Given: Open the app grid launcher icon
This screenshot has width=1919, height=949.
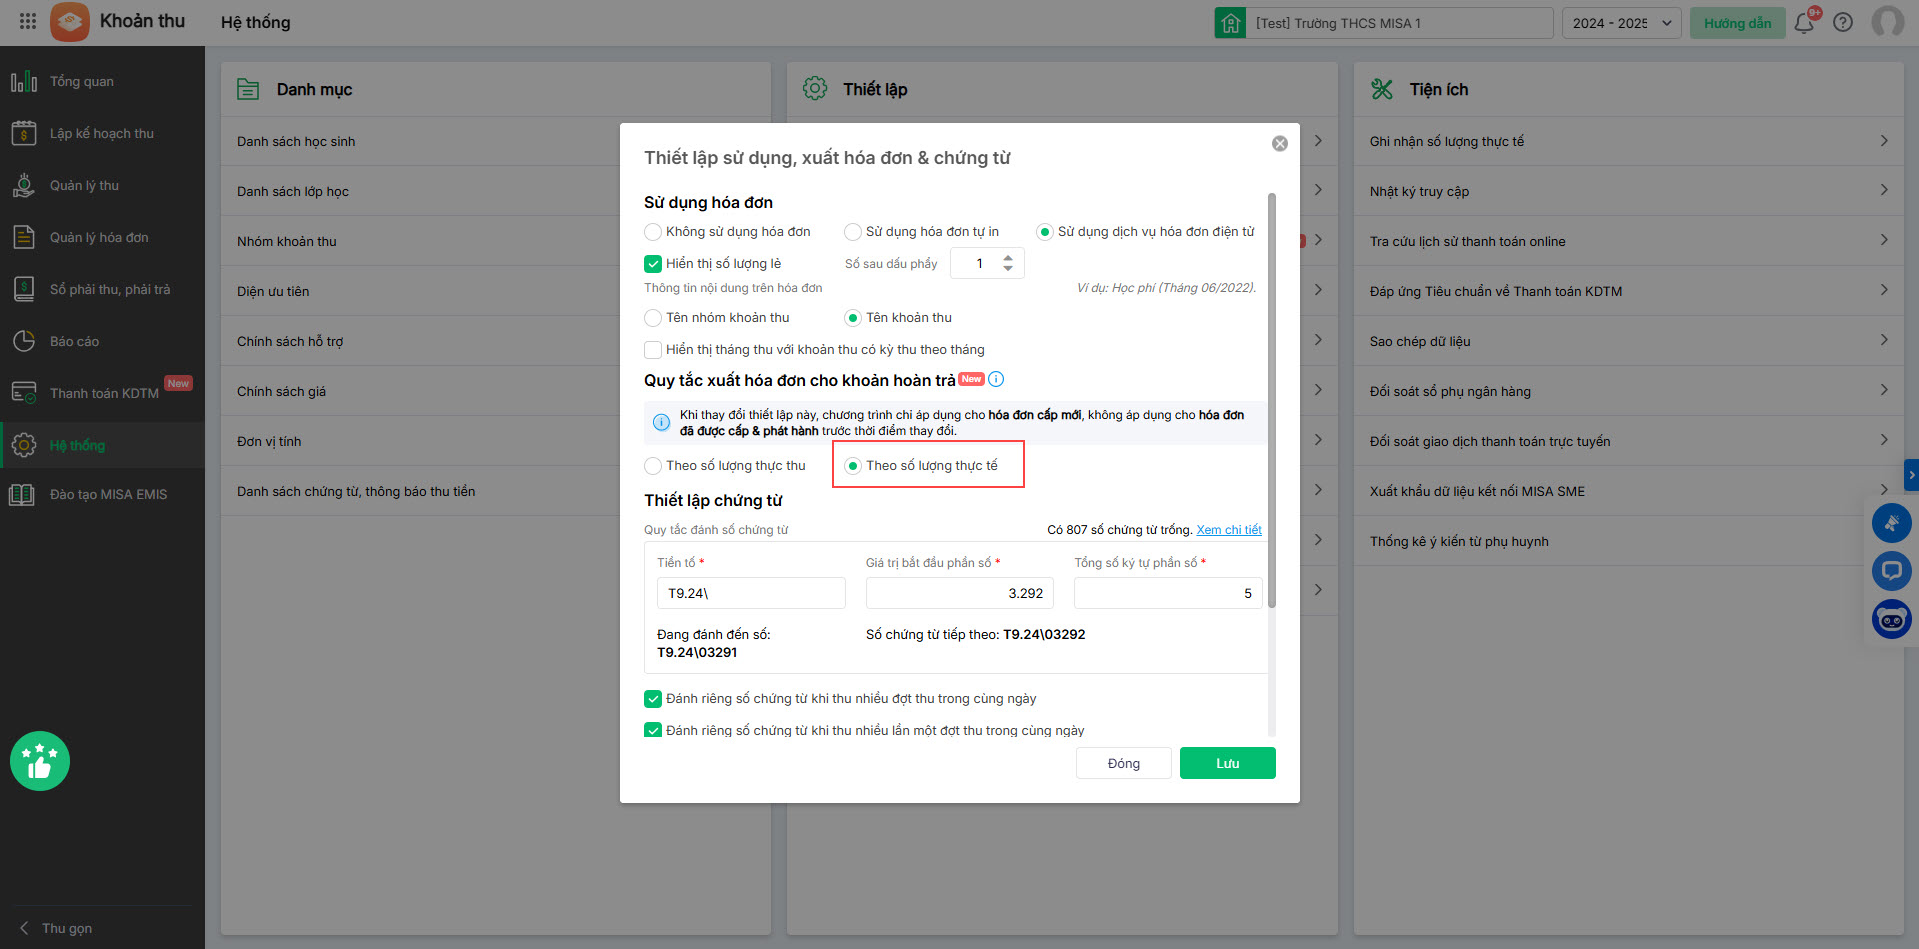Looking at the screenshot, I should (28, 21).
